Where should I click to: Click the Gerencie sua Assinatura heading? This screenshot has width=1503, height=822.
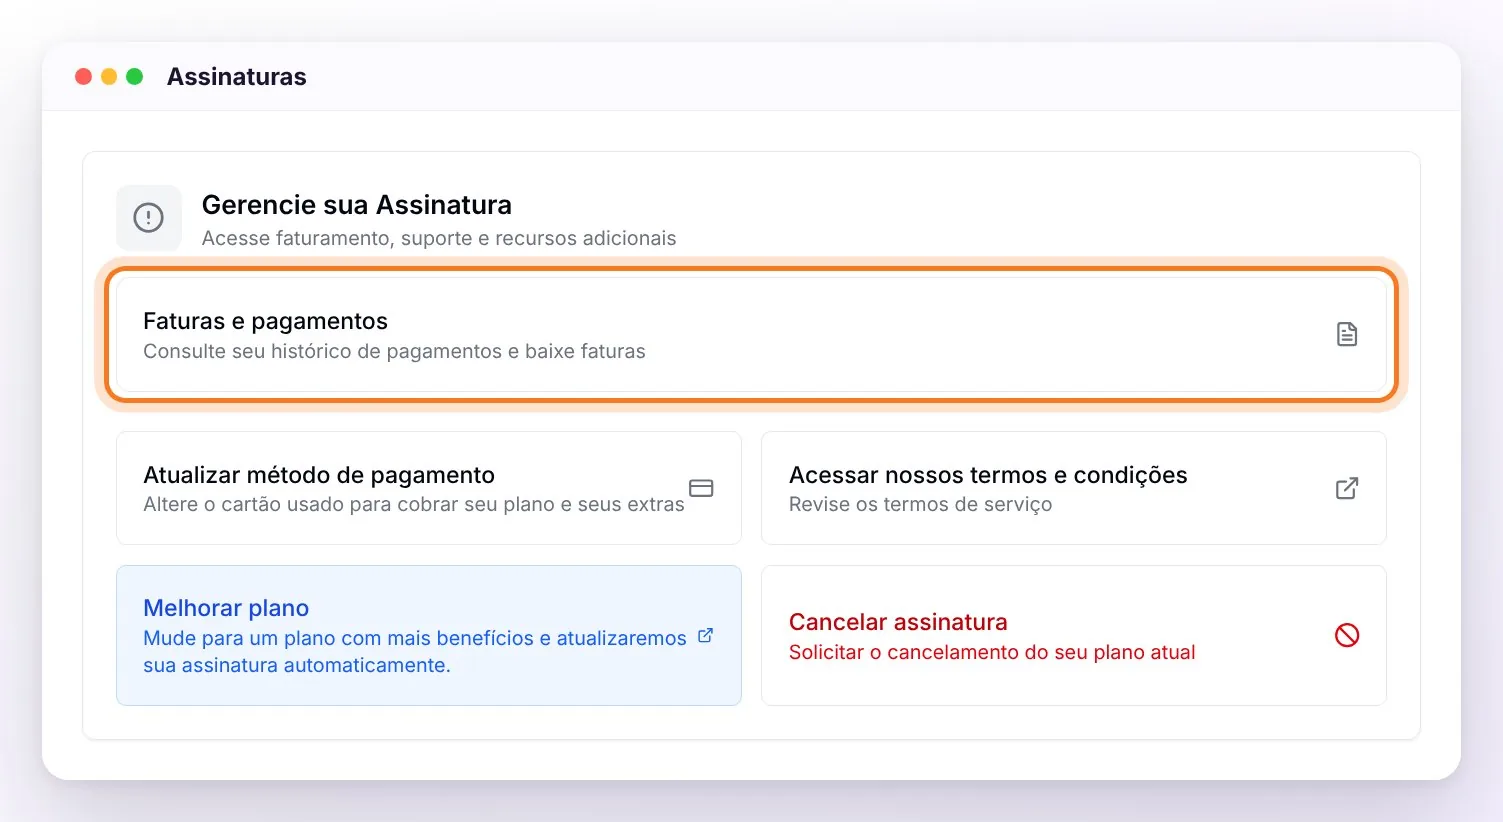[x=357, y=205]
